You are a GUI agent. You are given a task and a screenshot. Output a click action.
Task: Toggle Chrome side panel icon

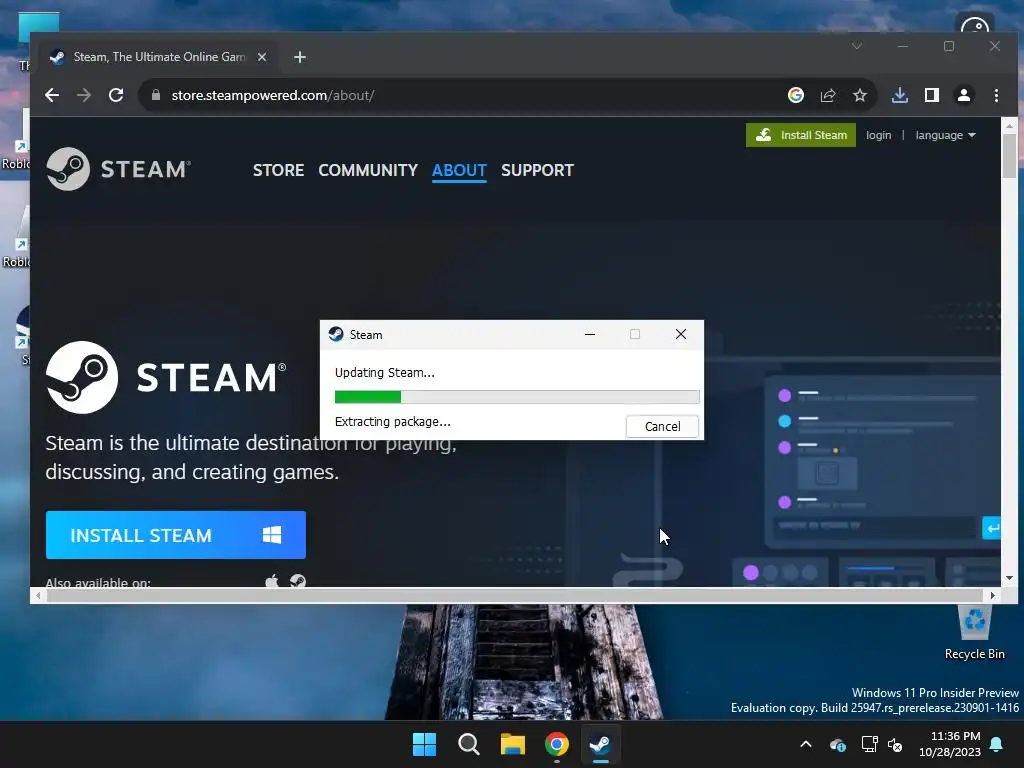pos(932,95)
